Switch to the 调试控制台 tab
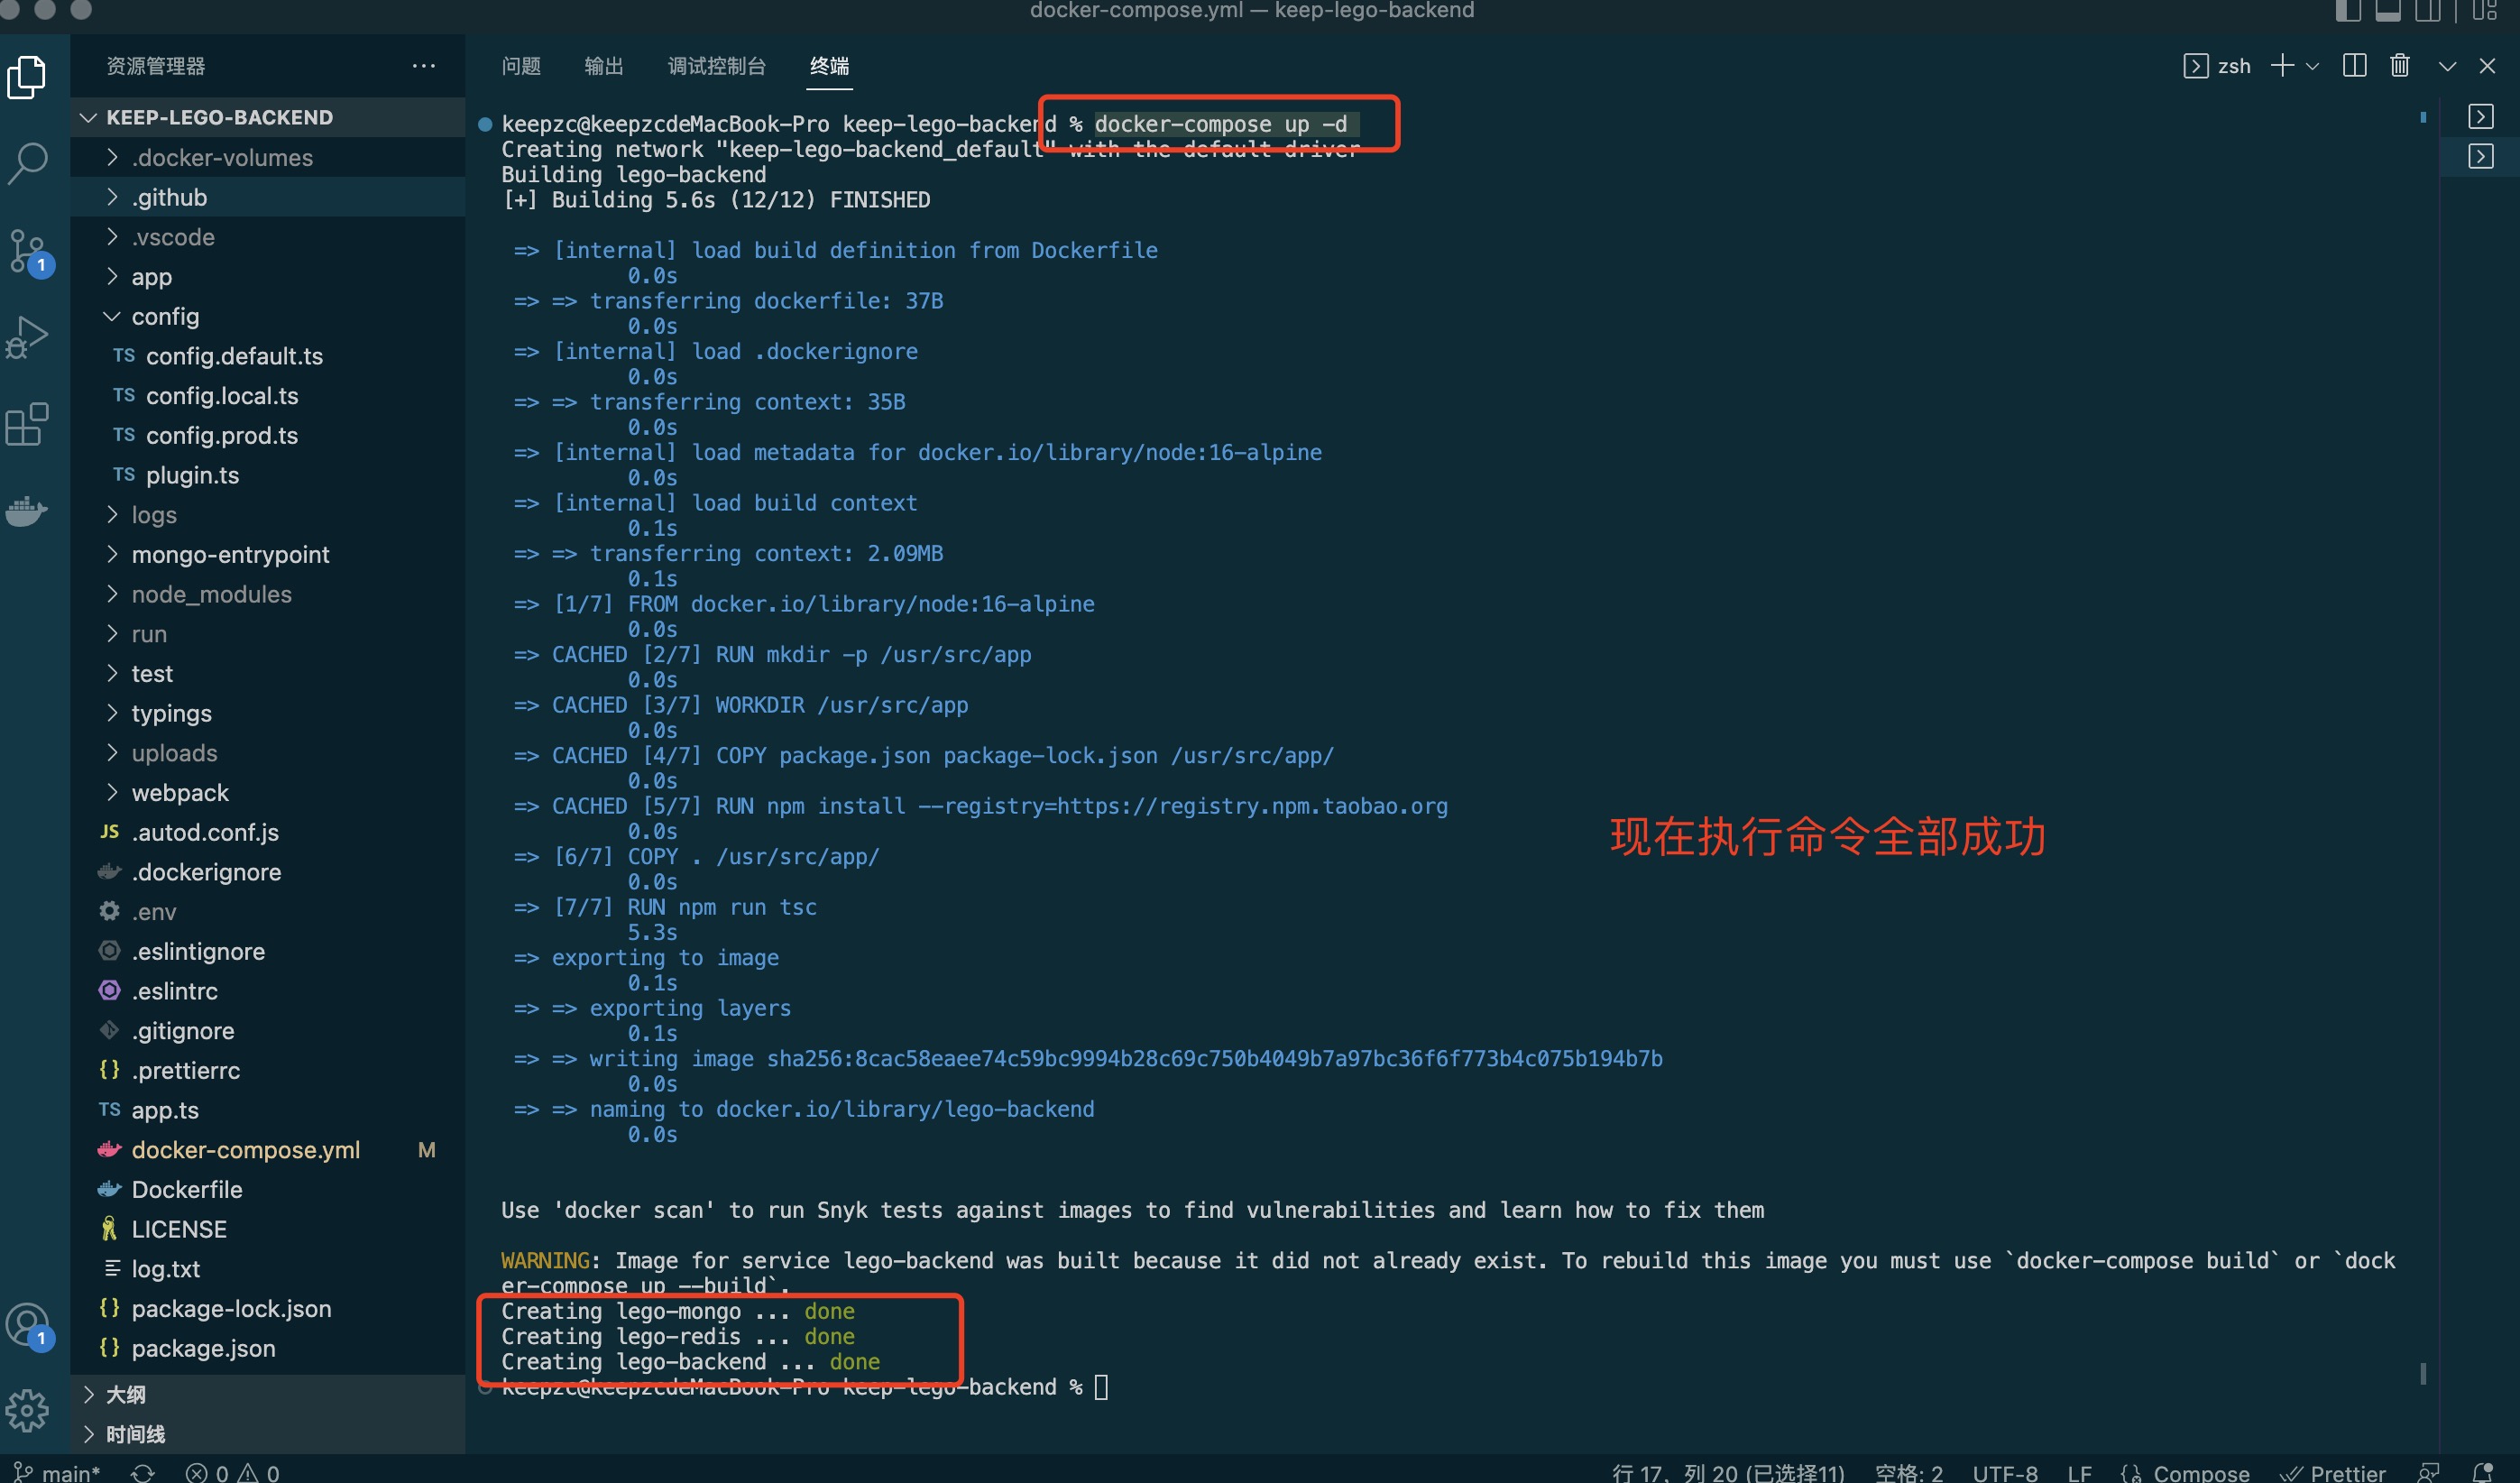This screenshot has width=2520, height=1483. click(717, 66)
